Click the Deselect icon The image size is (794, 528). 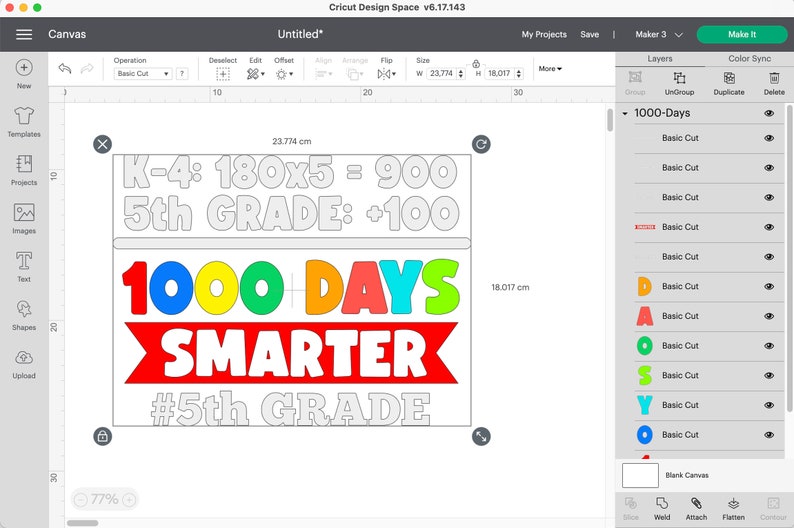click(223, 74)
